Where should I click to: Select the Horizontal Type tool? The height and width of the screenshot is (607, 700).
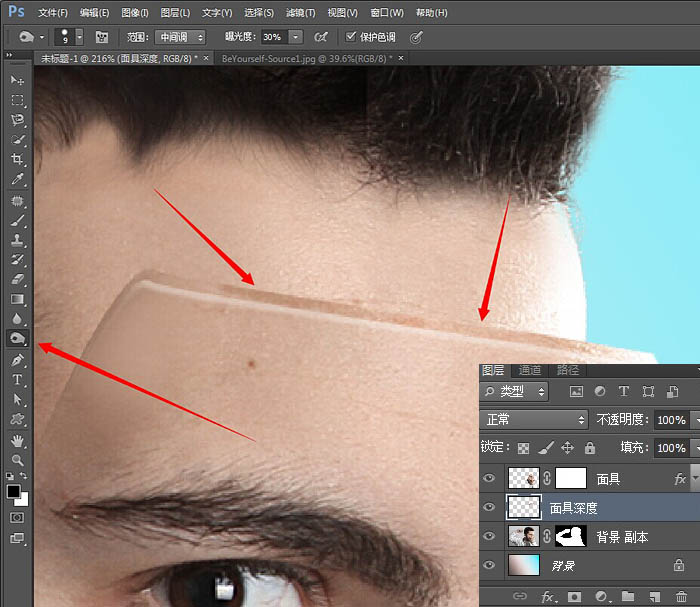[17, 380]
